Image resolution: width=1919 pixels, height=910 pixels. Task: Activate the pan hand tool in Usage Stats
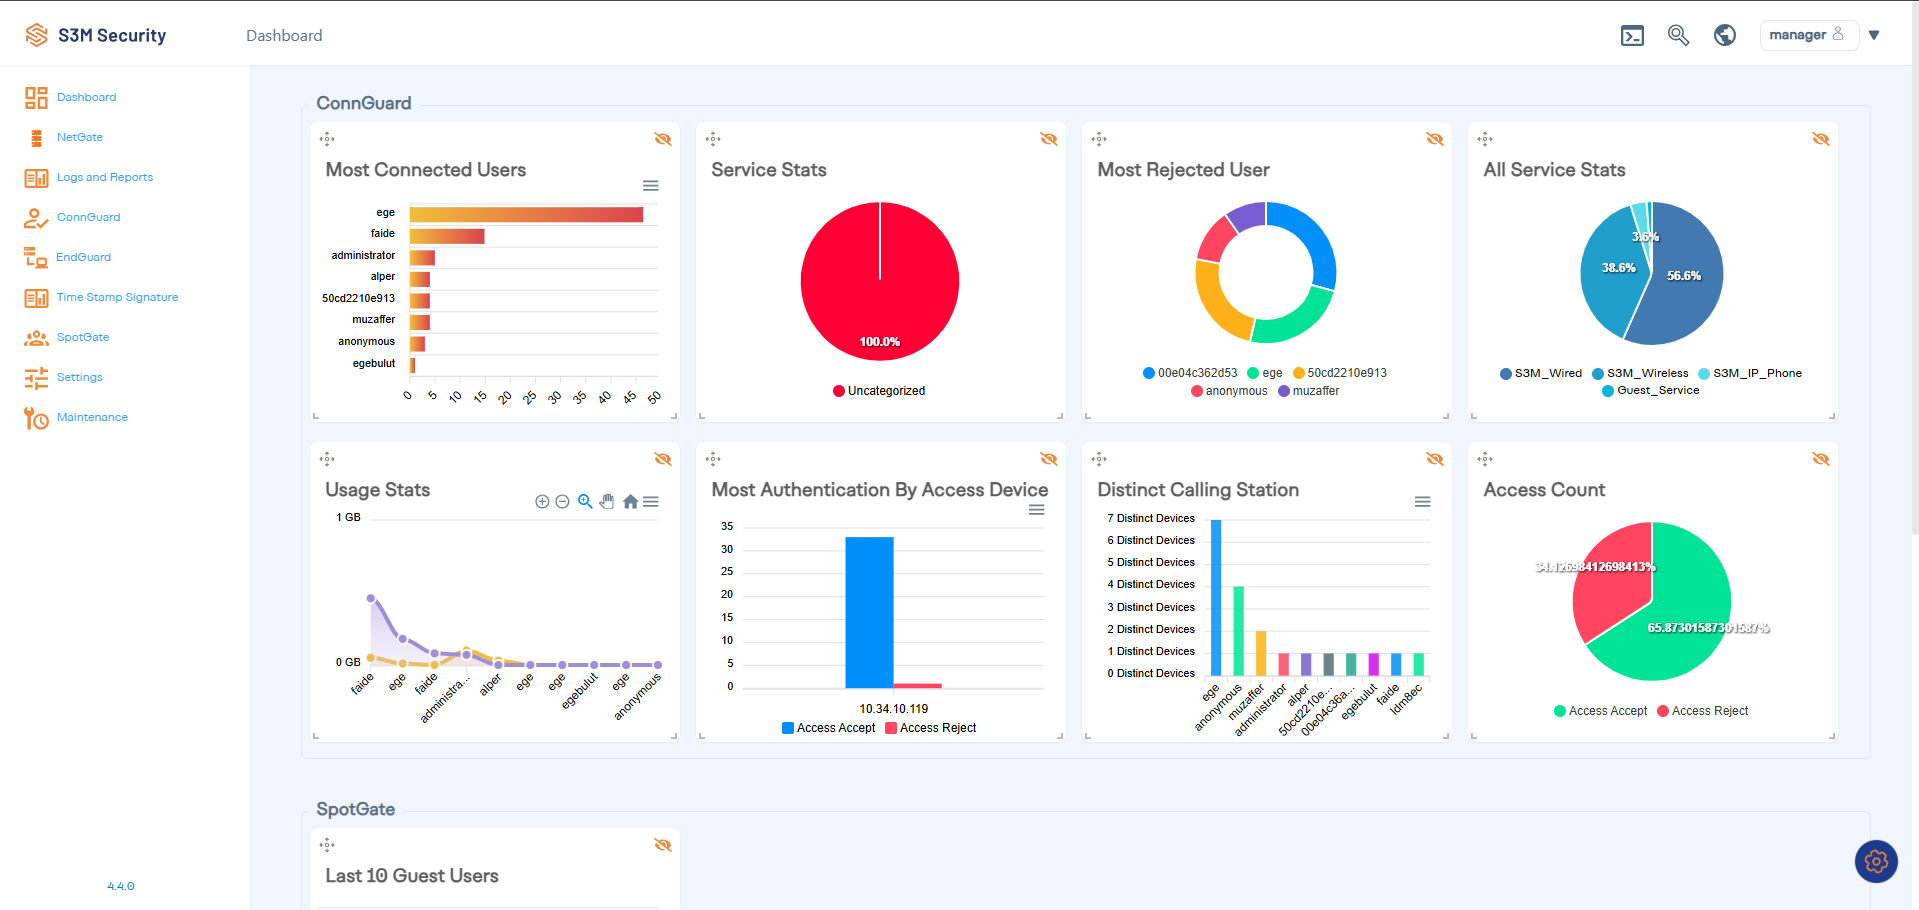point(607,502)
